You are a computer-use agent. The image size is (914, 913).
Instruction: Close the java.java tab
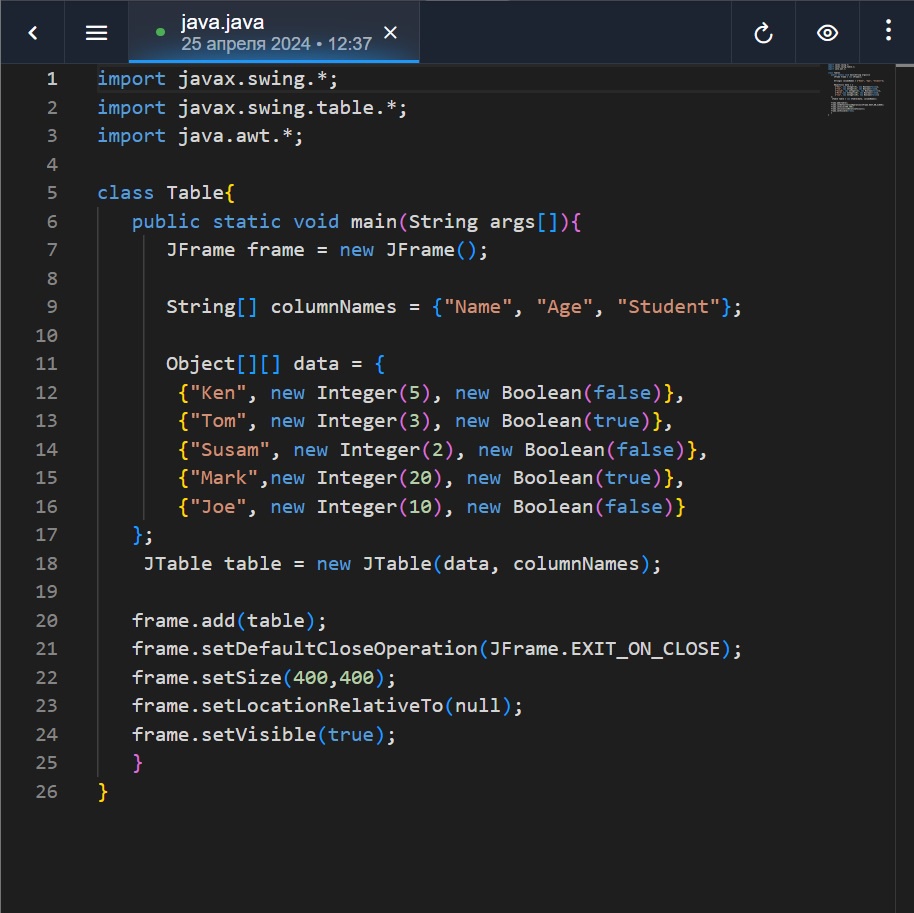(x=391, y=33)
